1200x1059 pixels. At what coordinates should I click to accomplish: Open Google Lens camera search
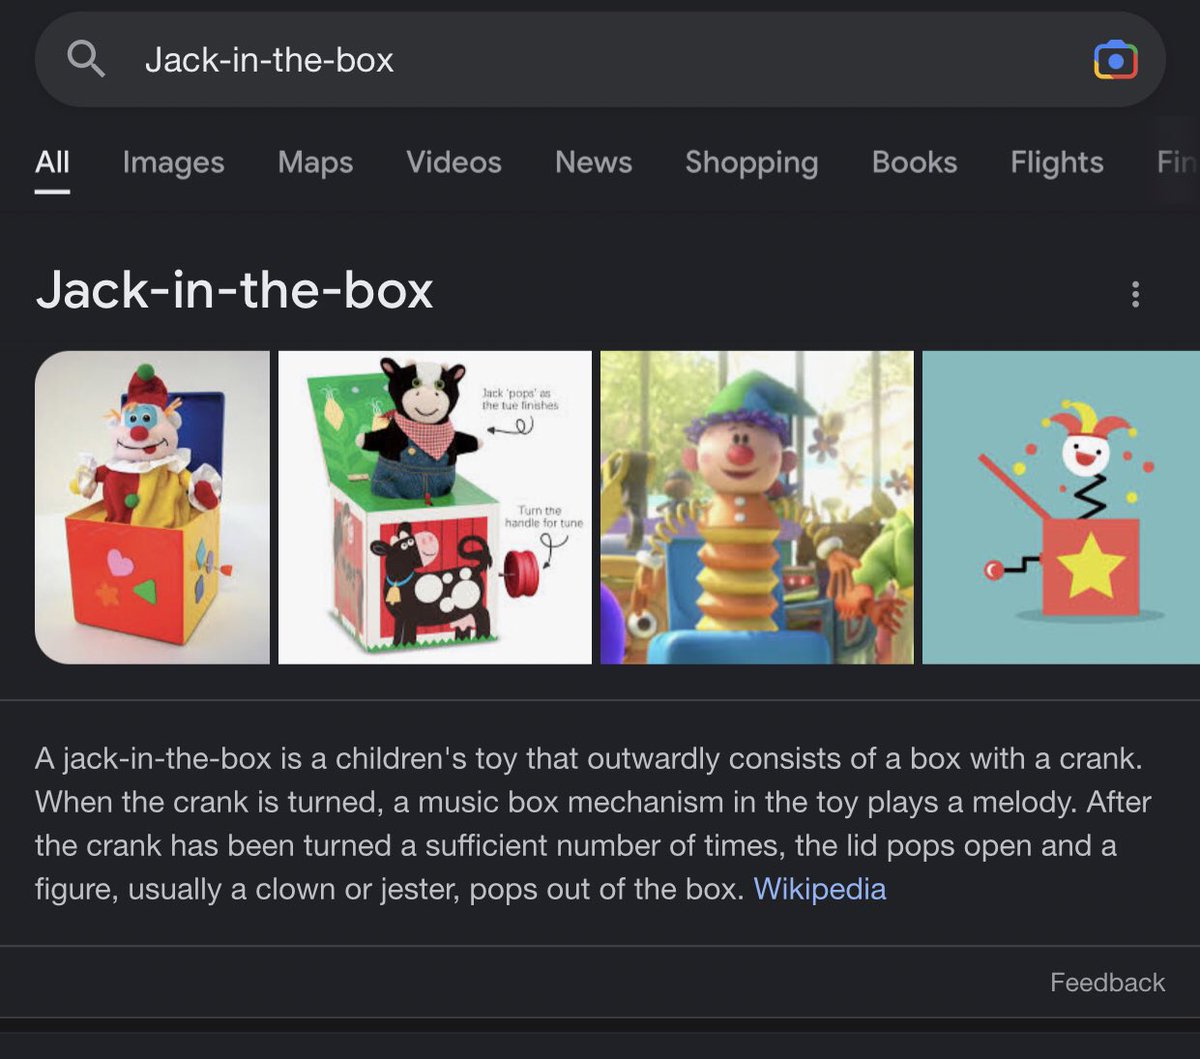1116,60
